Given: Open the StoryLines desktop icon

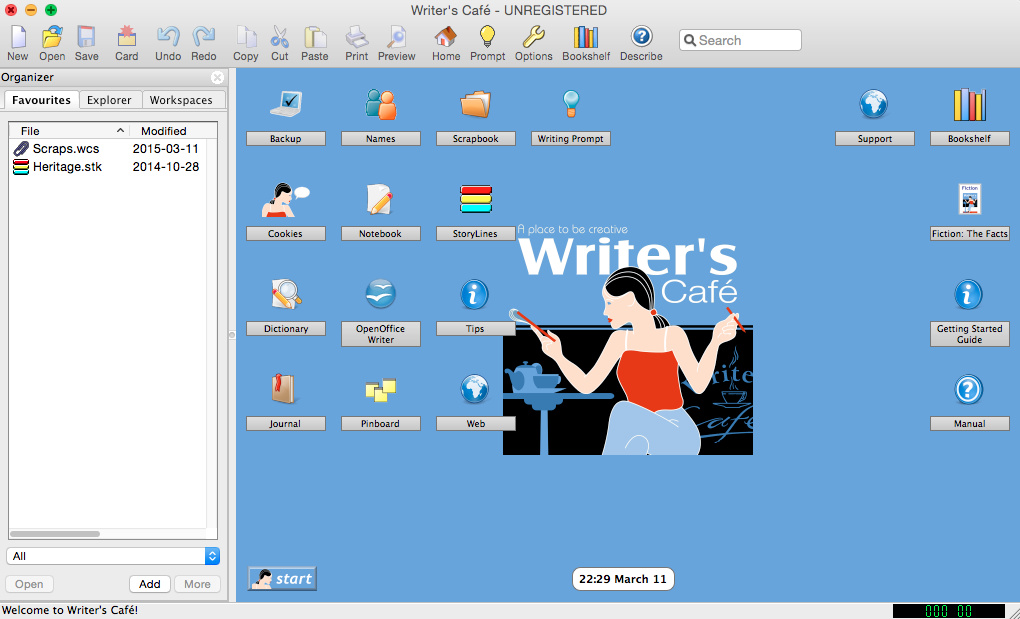Looking at the screenshot, I should tap(476, 199).
